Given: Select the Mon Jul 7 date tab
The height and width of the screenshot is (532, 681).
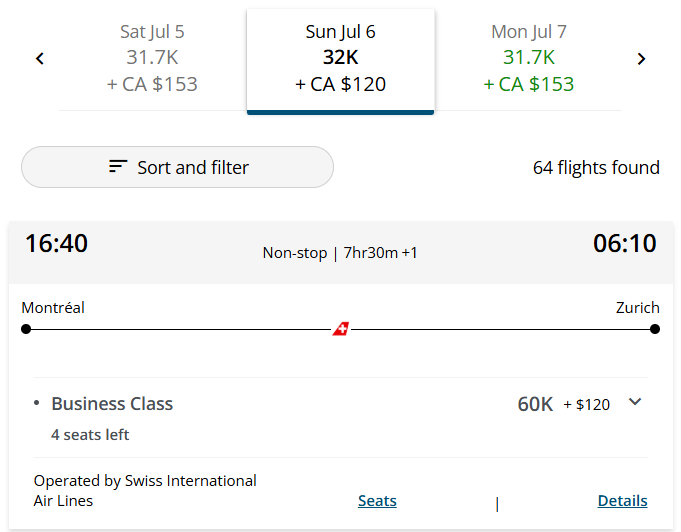Looking at the screenshot, I should [529, 59].
